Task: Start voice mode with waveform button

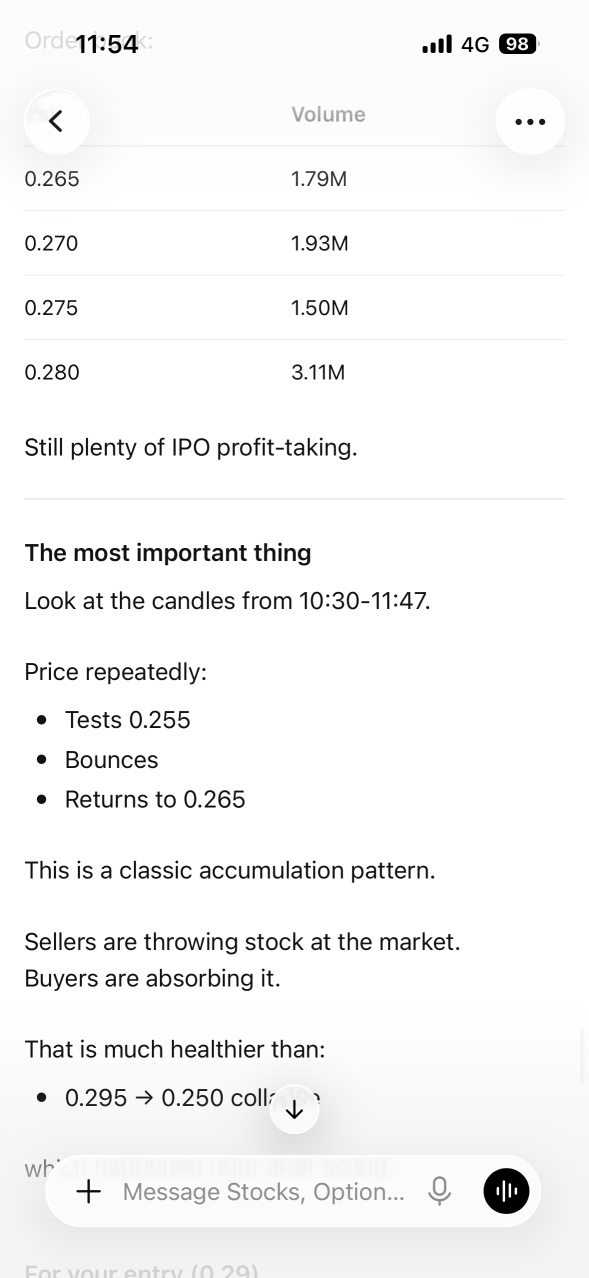Action: 506,1191
